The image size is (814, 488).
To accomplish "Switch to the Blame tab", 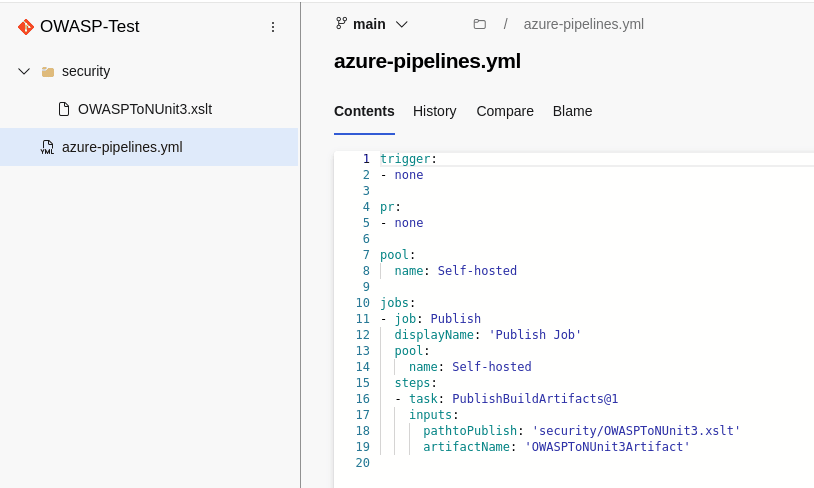I will [572, 111].
